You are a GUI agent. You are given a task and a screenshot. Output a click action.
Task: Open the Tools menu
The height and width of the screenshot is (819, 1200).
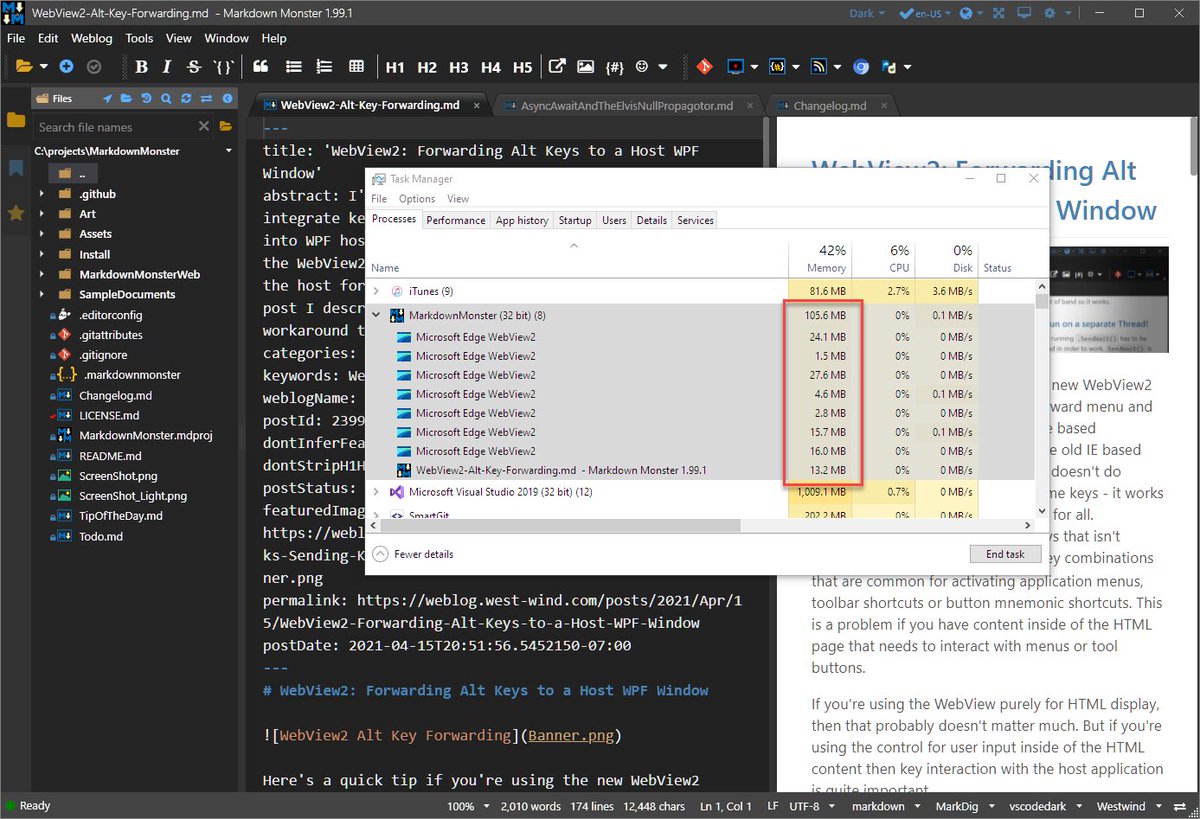pyautogui.click(x=139, y=38)
